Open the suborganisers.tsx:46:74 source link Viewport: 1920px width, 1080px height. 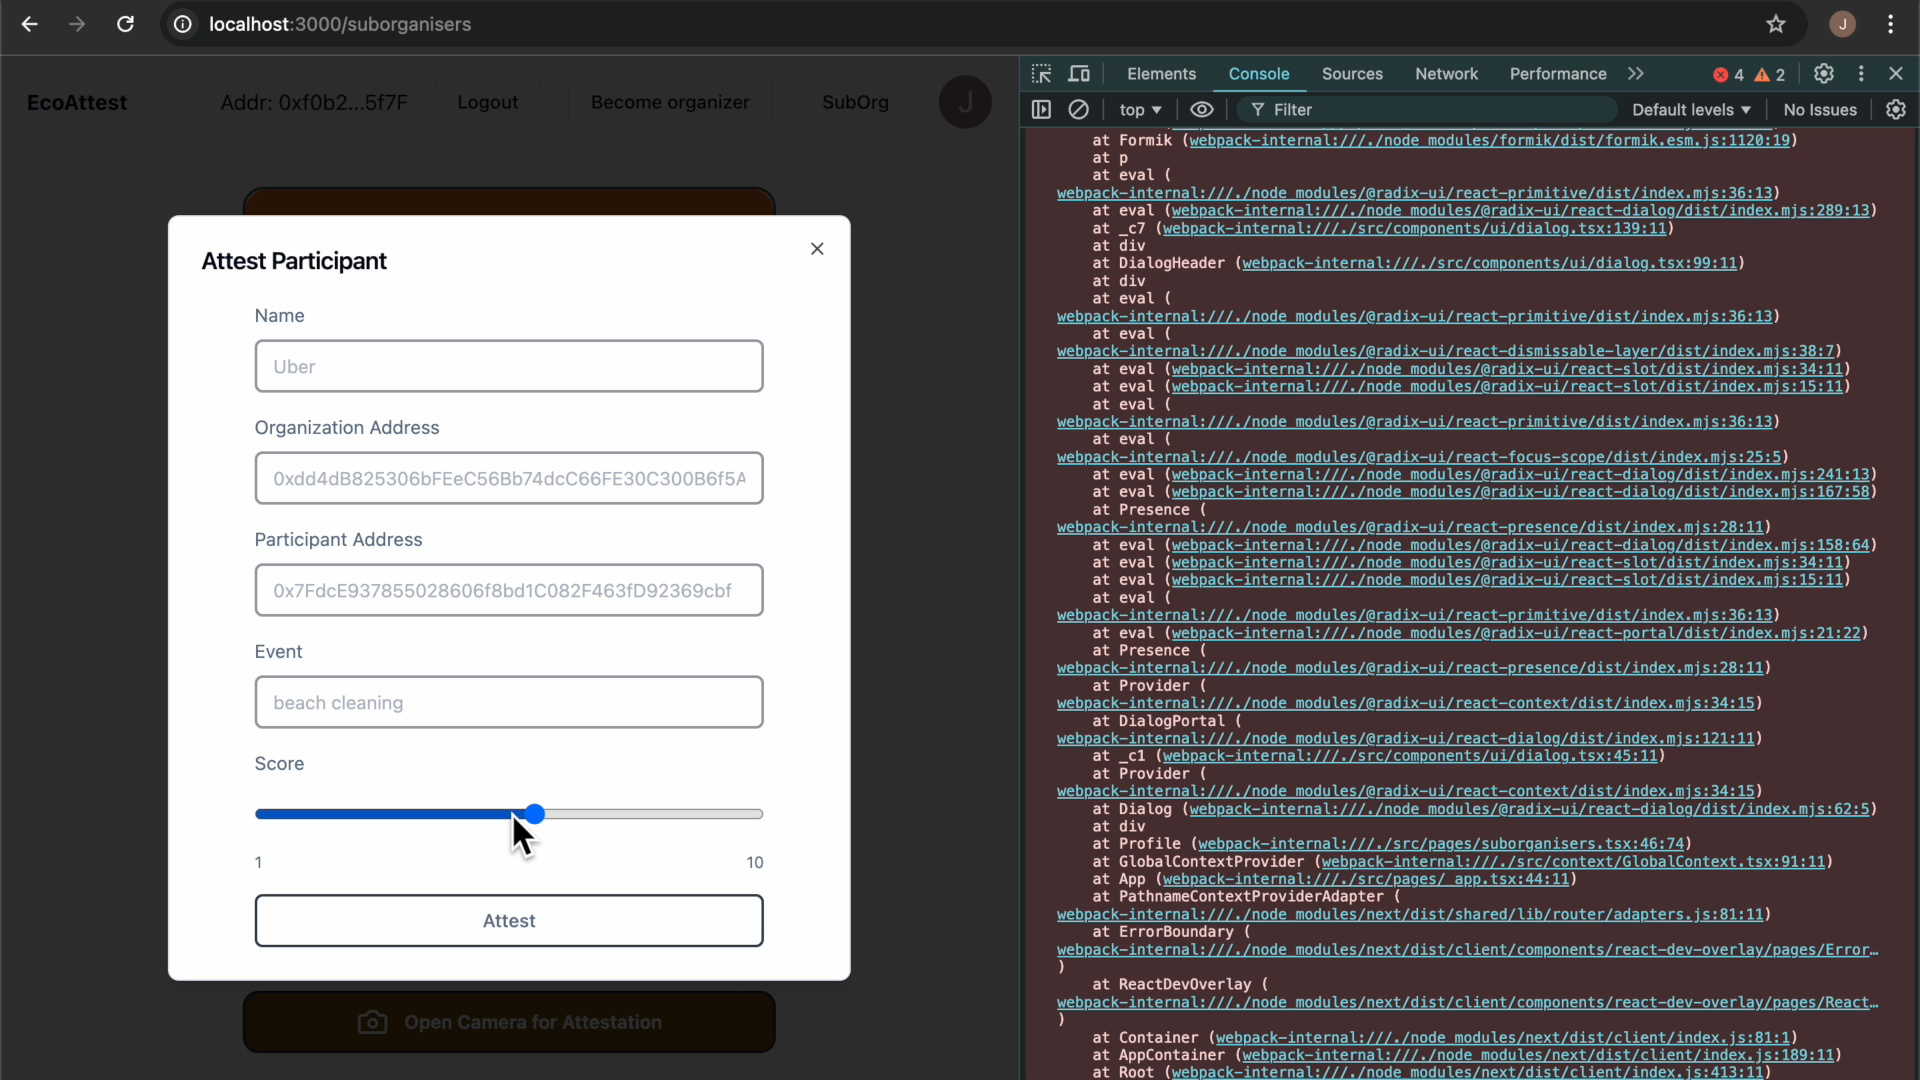tap(1441, 844)
